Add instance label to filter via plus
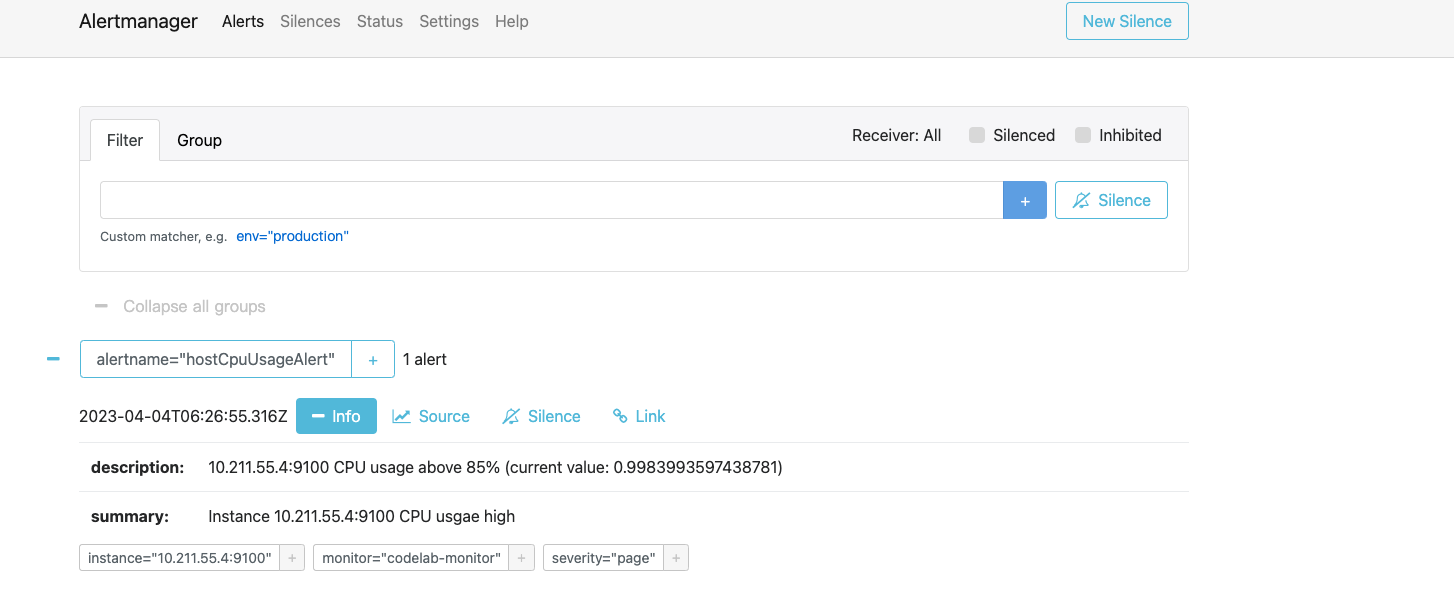The height and width of the screenshot is (615, 1454). click(x=292, y=558)
